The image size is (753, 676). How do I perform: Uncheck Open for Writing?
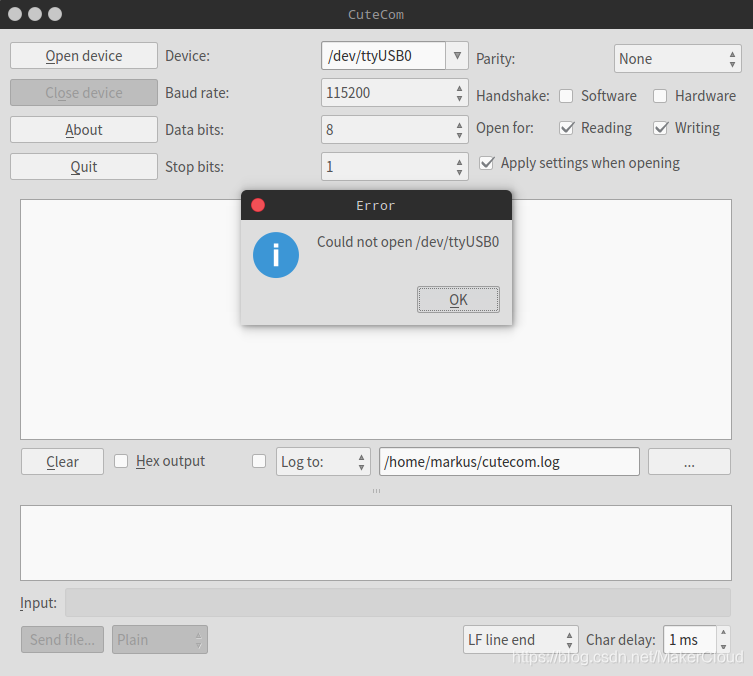[661, 128]
